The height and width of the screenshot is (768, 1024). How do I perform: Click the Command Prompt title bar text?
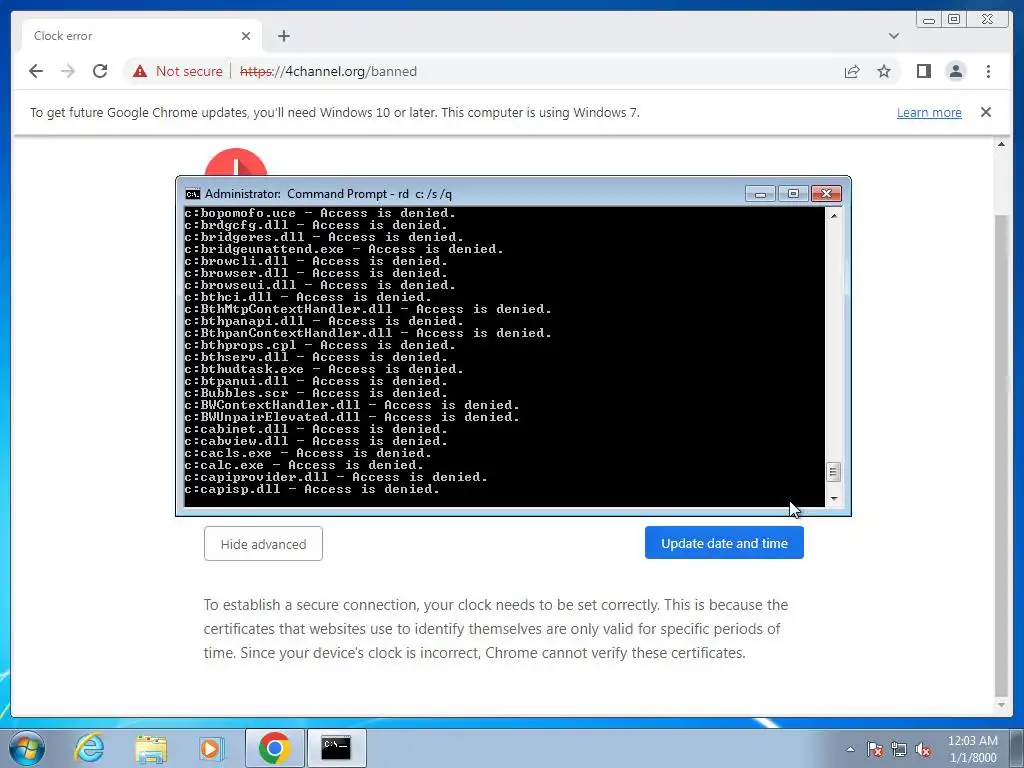click(x=328, y=194)
